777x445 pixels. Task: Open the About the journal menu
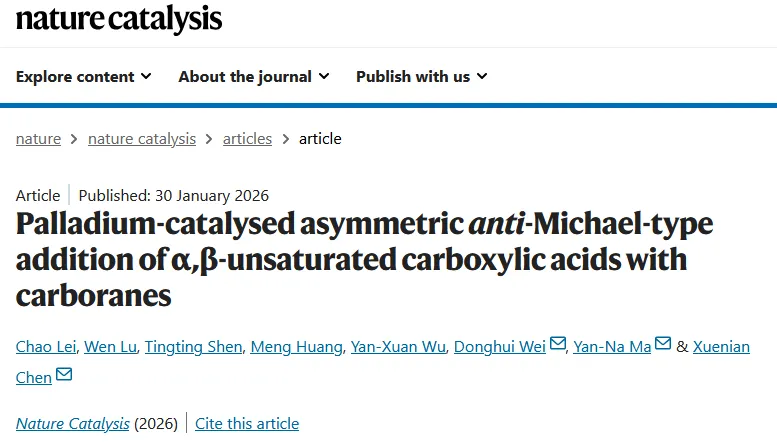coord(254,77)
